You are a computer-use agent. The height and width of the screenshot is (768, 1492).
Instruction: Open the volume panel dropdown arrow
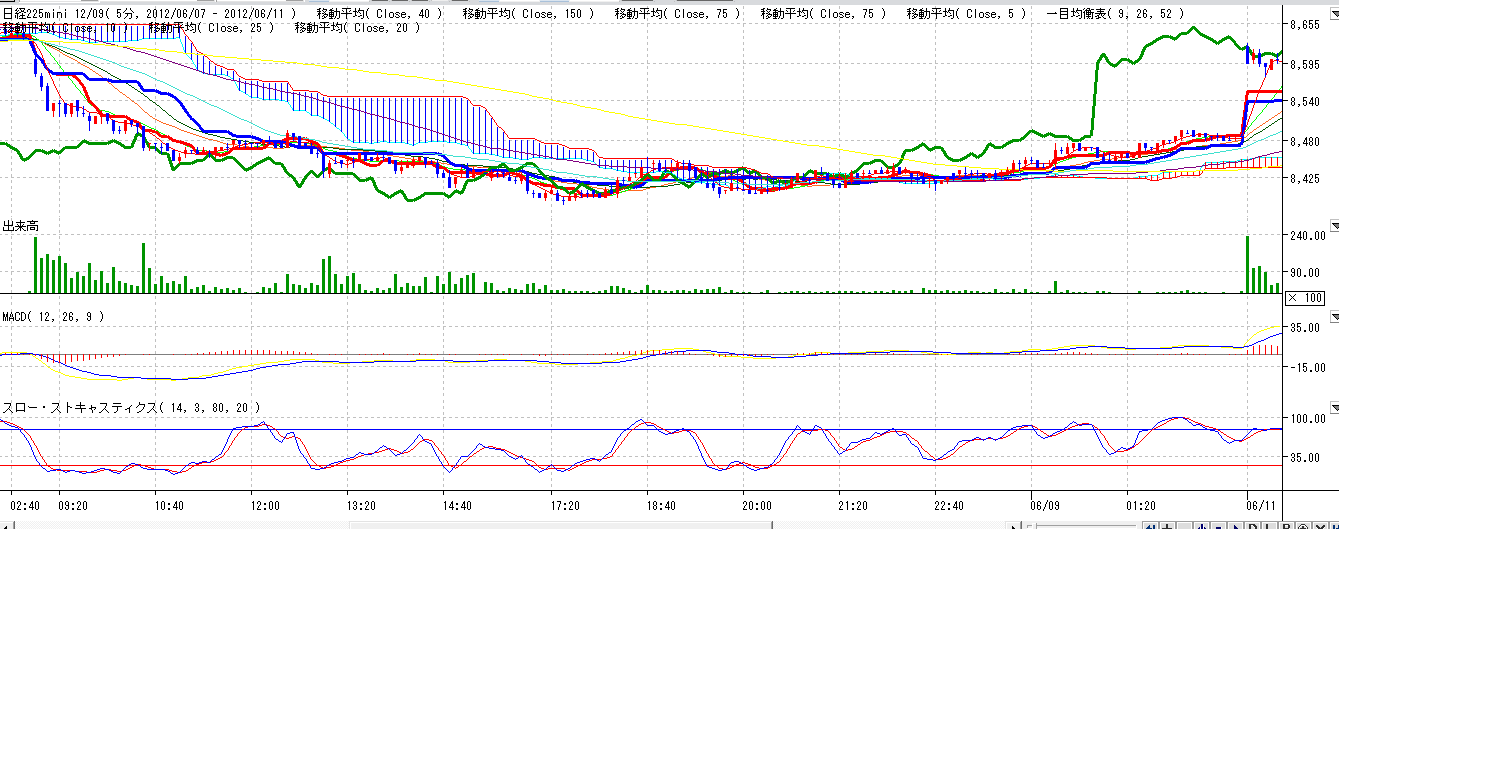1333,226
